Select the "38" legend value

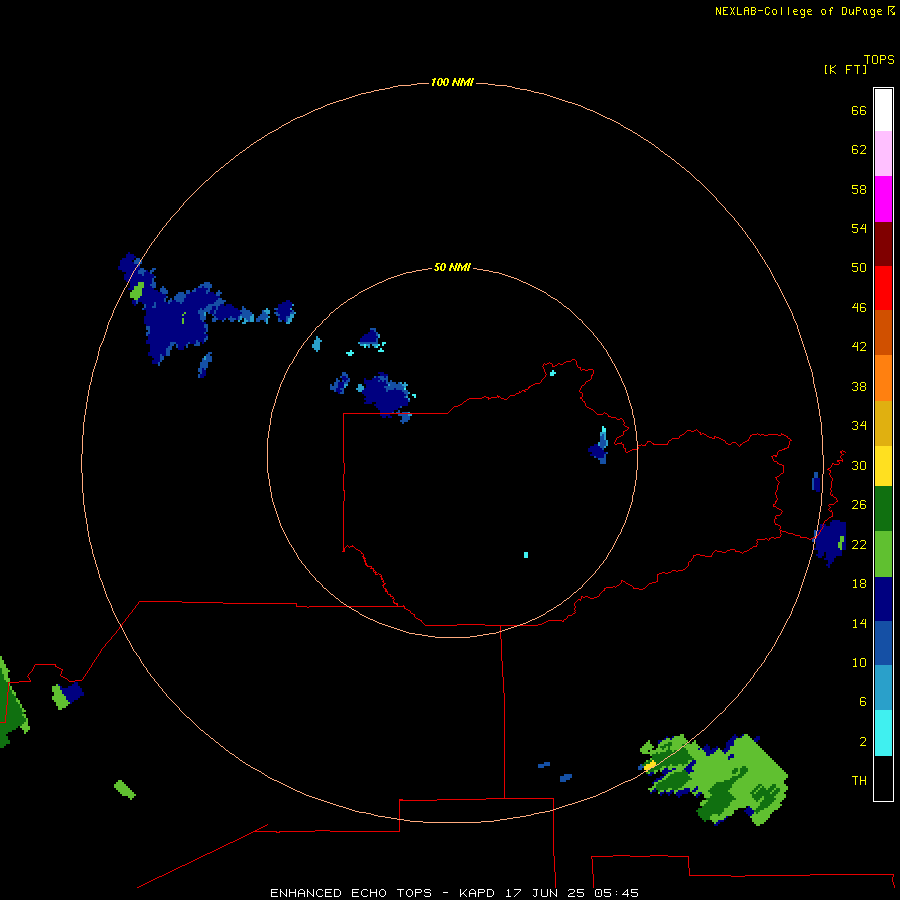(x=859, y=386)
